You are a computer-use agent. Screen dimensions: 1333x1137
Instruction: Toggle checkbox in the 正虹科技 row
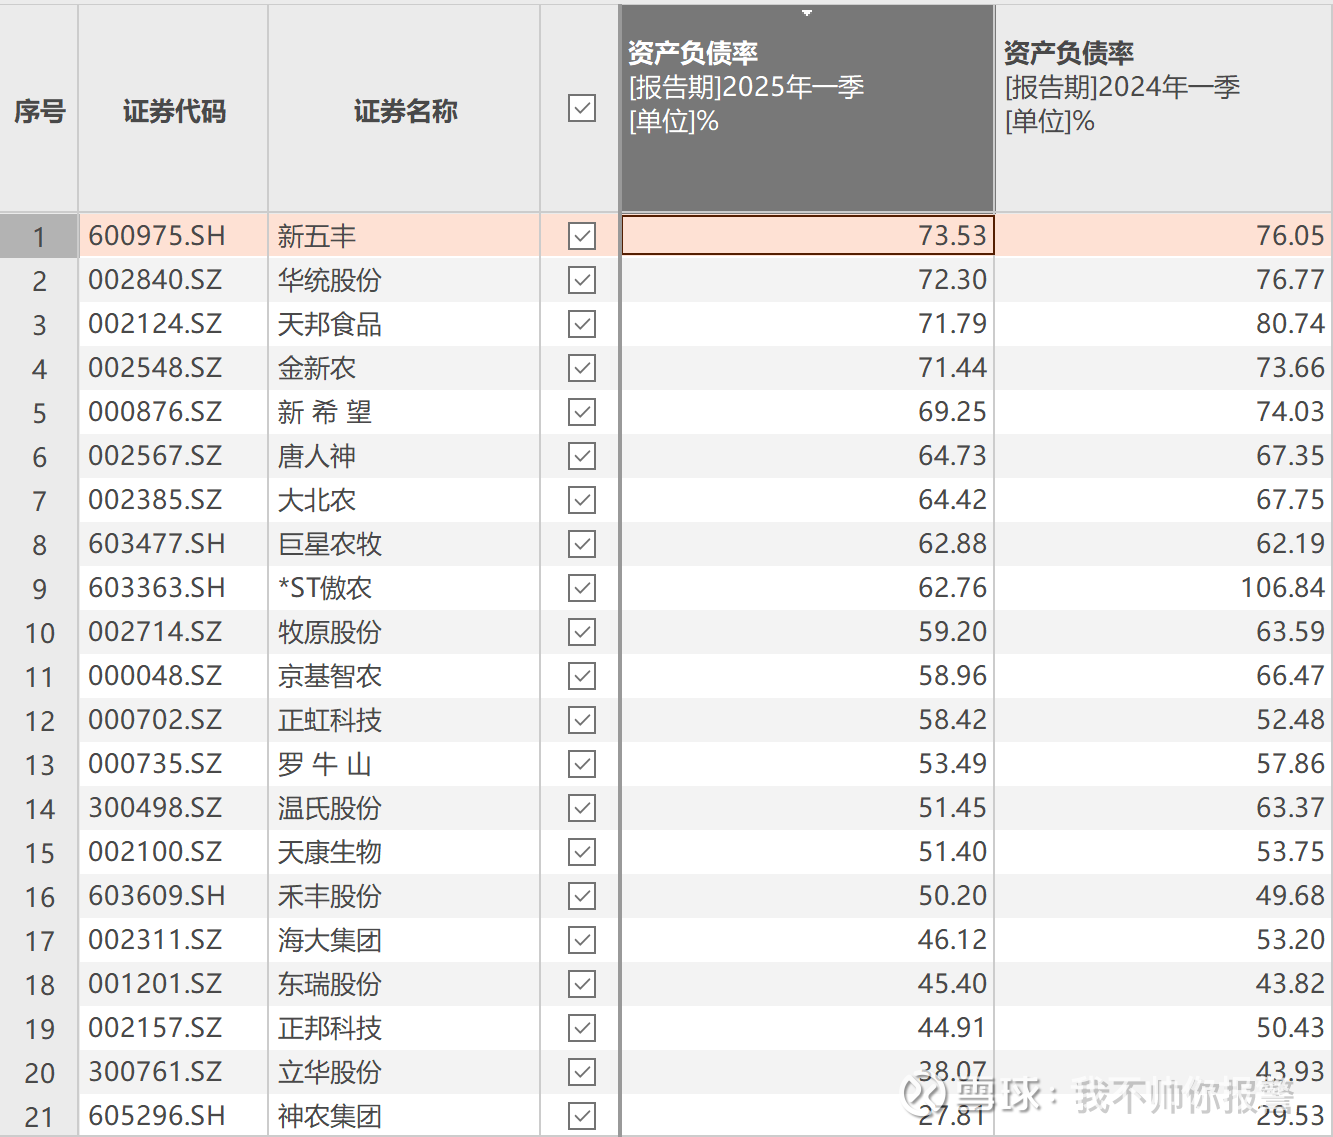pyautogui.click(x=581, y=720)
